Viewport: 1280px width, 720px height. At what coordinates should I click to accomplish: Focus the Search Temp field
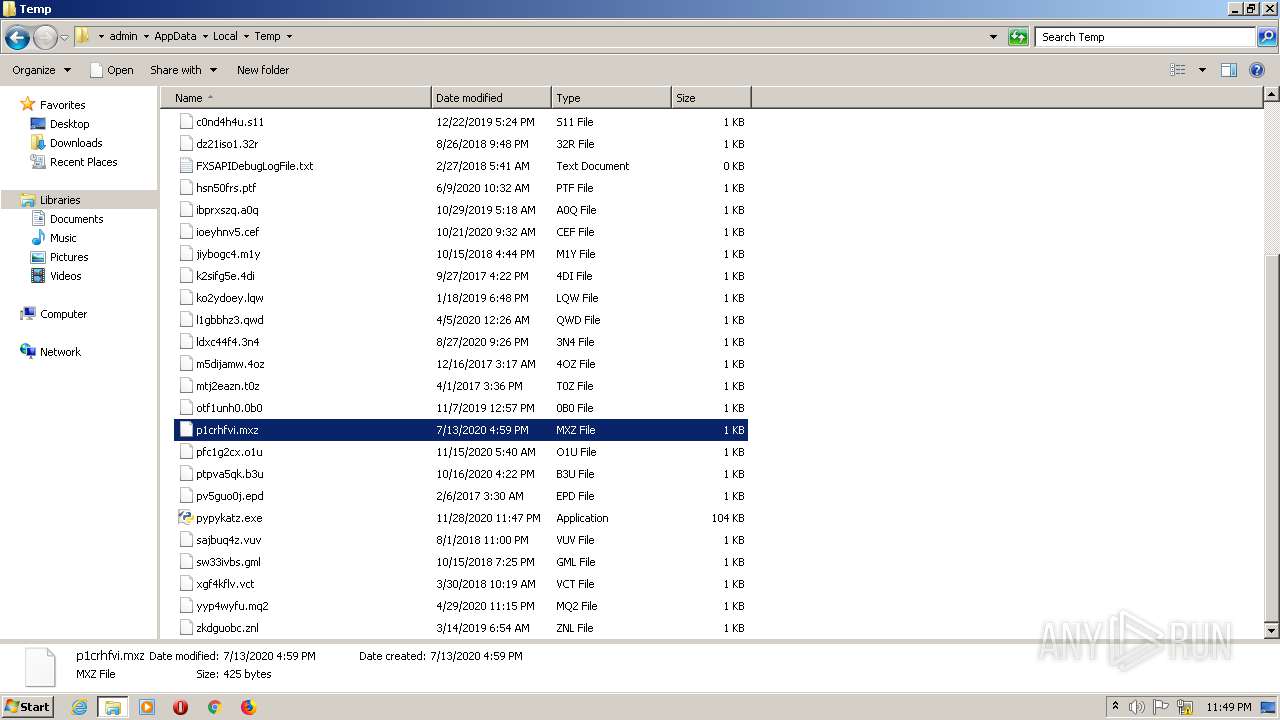tap(1145, 37)
